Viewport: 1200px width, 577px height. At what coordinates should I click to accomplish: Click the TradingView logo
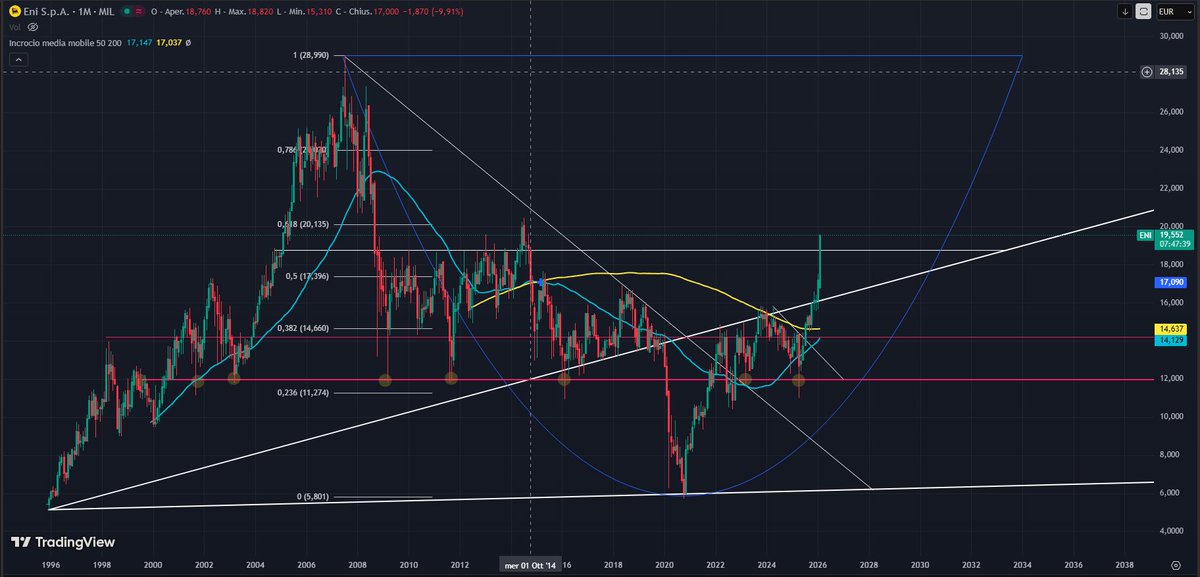pos(63,542)
